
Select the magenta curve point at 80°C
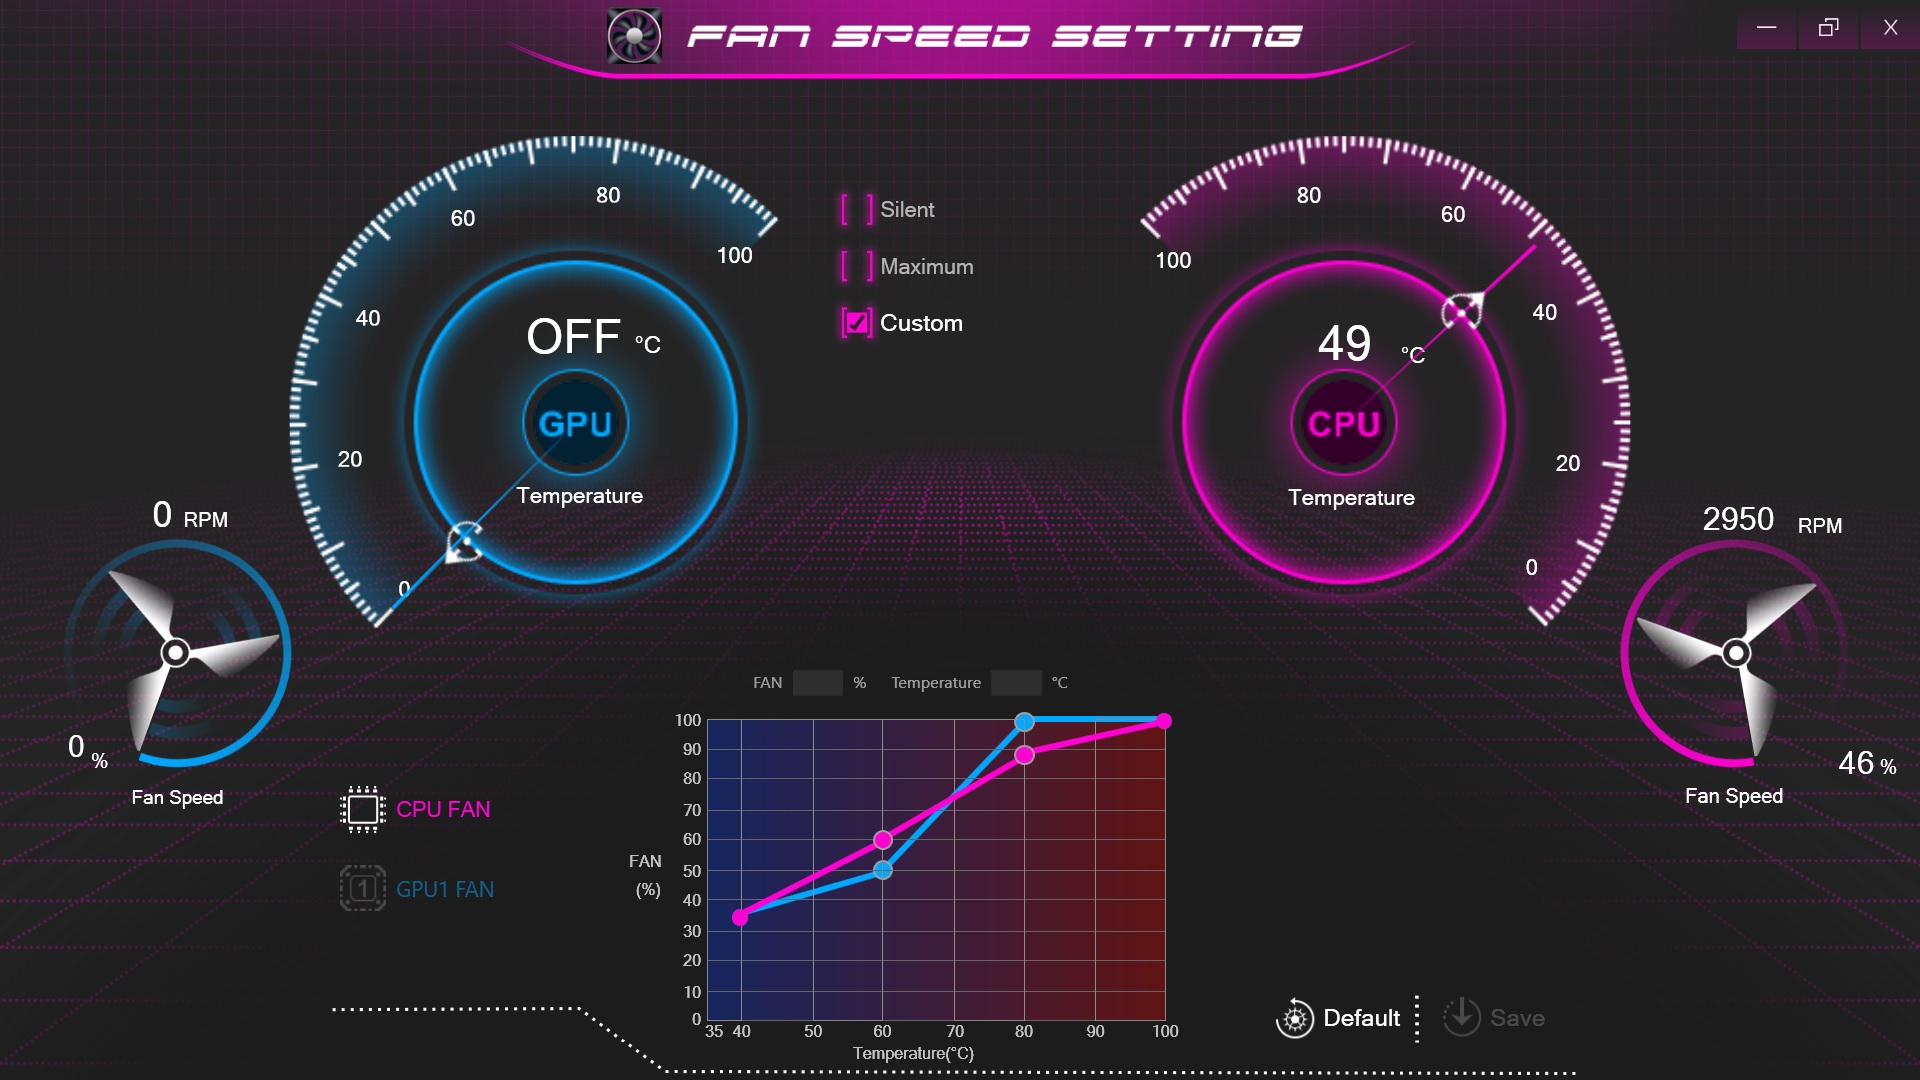click(x=1024, y=755)
